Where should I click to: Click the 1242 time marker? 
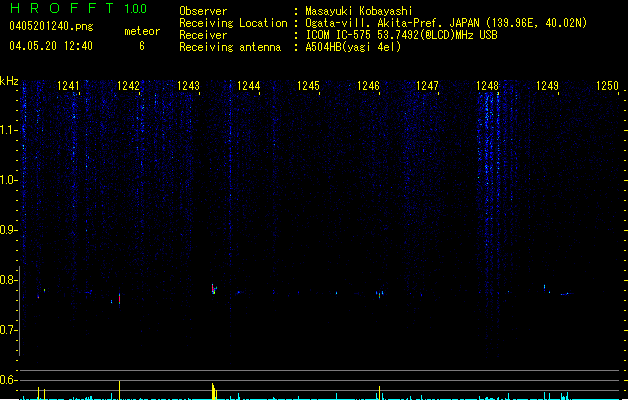tap(128, 85)
